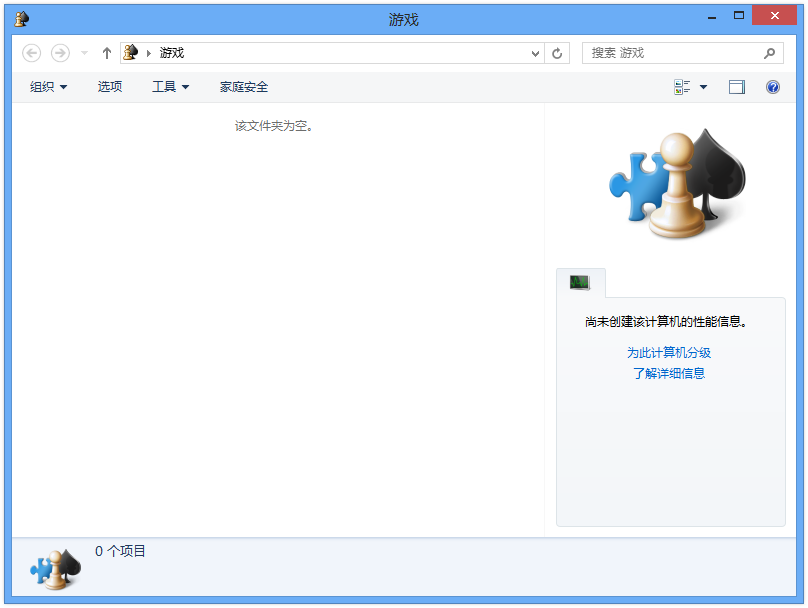Select the performance monitor tab icon
Screen dimensions: 808x608
click(580, 282)
